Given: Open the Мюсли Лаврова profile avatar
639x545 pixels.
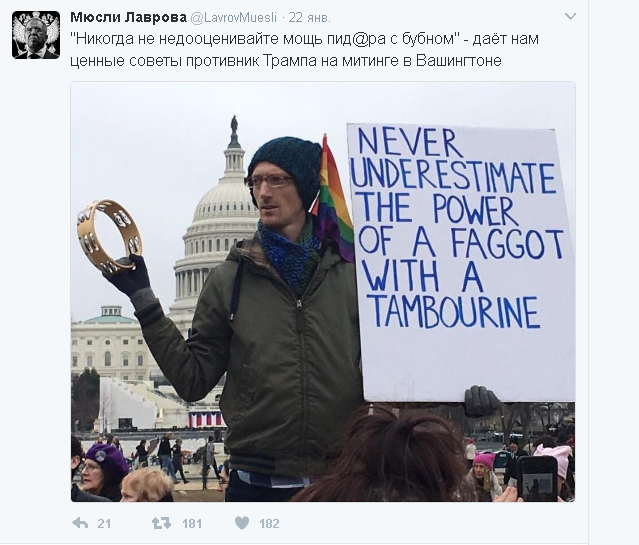Looking at the screenshot, I should click(36, 35).
